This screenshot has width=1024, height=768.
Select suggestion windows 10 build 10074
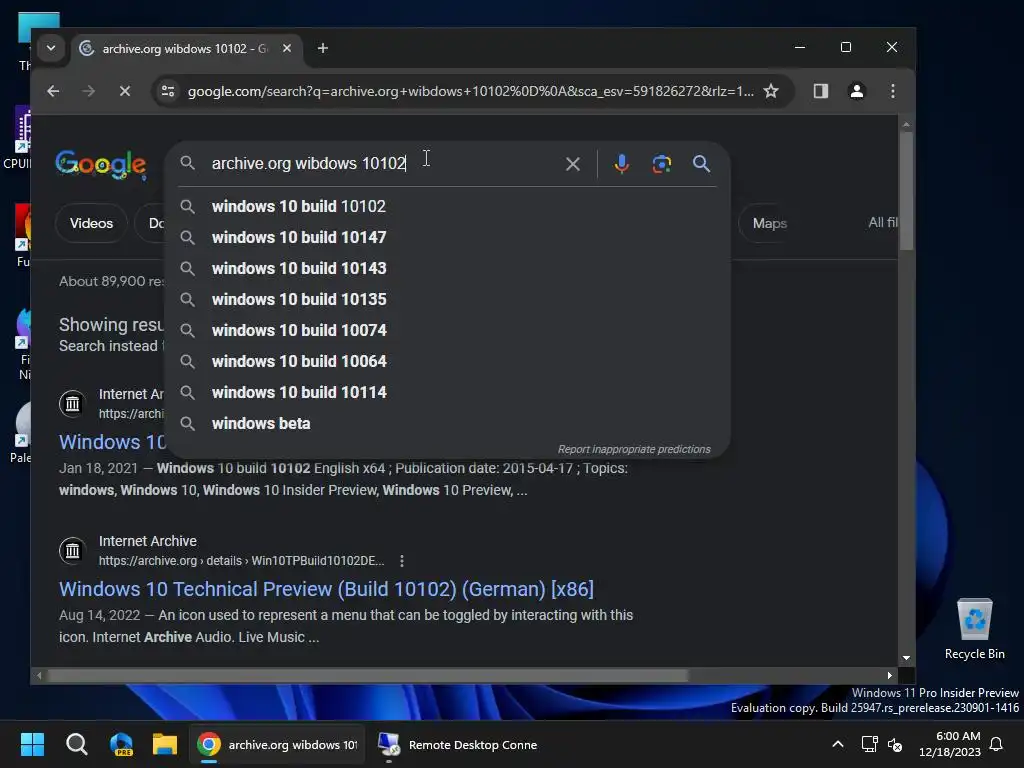click(447, 330)
